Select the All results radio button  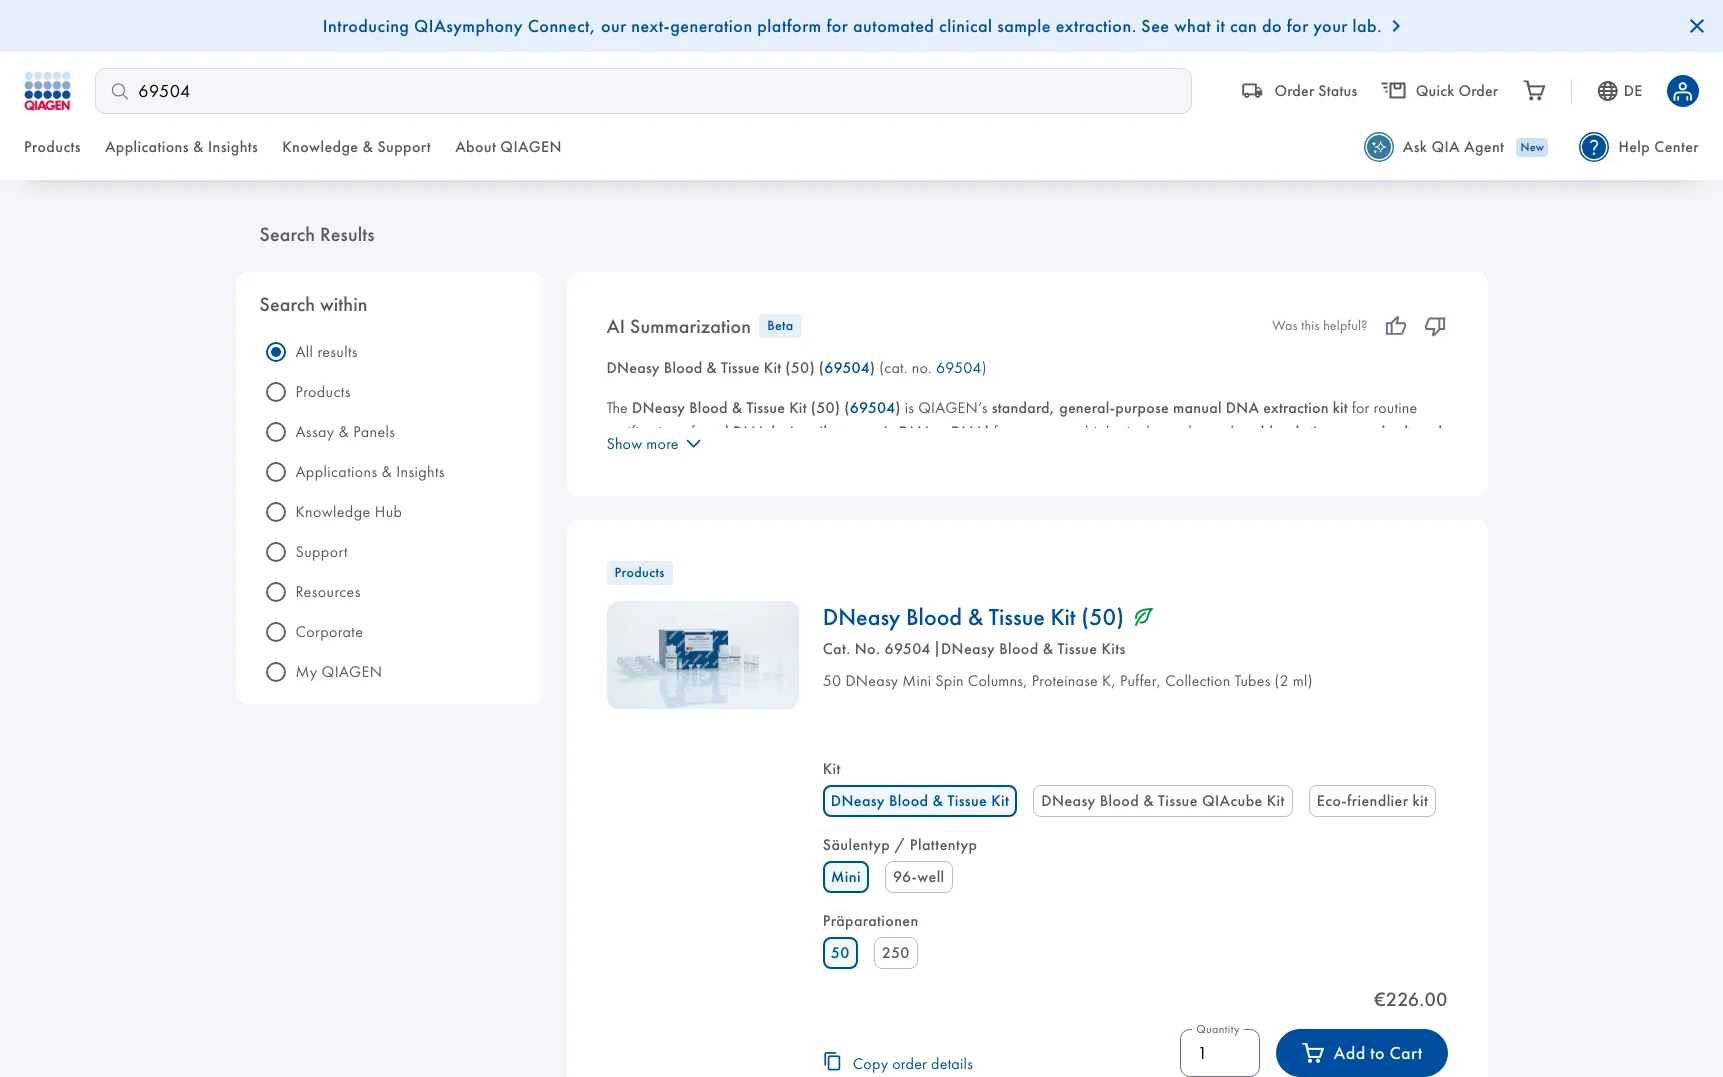click(x=276, y=352)
